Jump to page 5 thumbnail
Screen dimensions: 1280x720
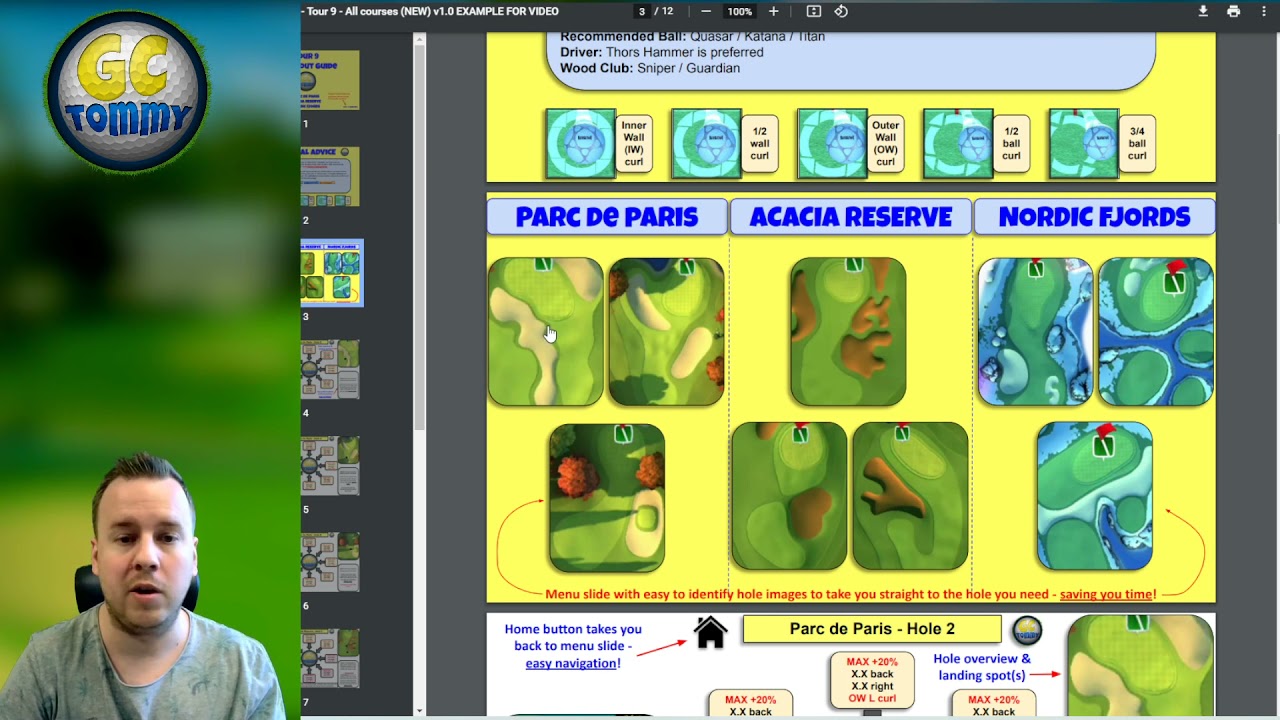pyautogui.click(x=331, y=465)
